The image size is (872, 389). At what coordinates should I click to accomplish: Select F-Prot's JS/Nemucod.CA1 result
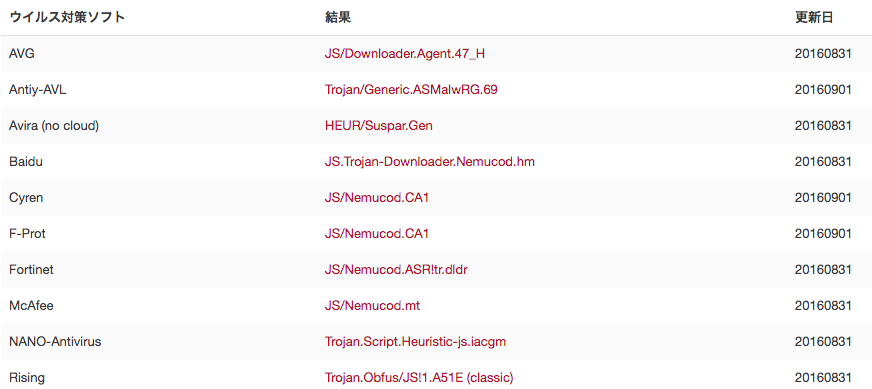coord(377,234)
